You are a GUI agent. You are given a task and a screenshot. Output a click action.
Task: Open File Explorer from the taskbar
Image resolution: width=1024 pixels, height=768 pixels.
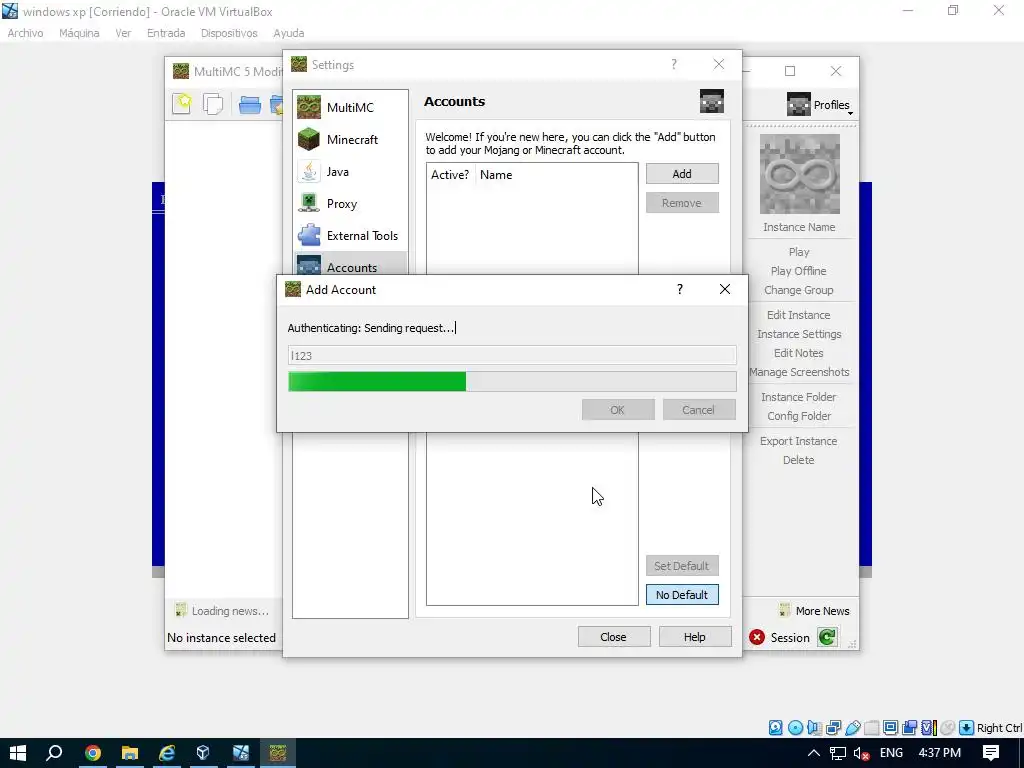(130, 753)
